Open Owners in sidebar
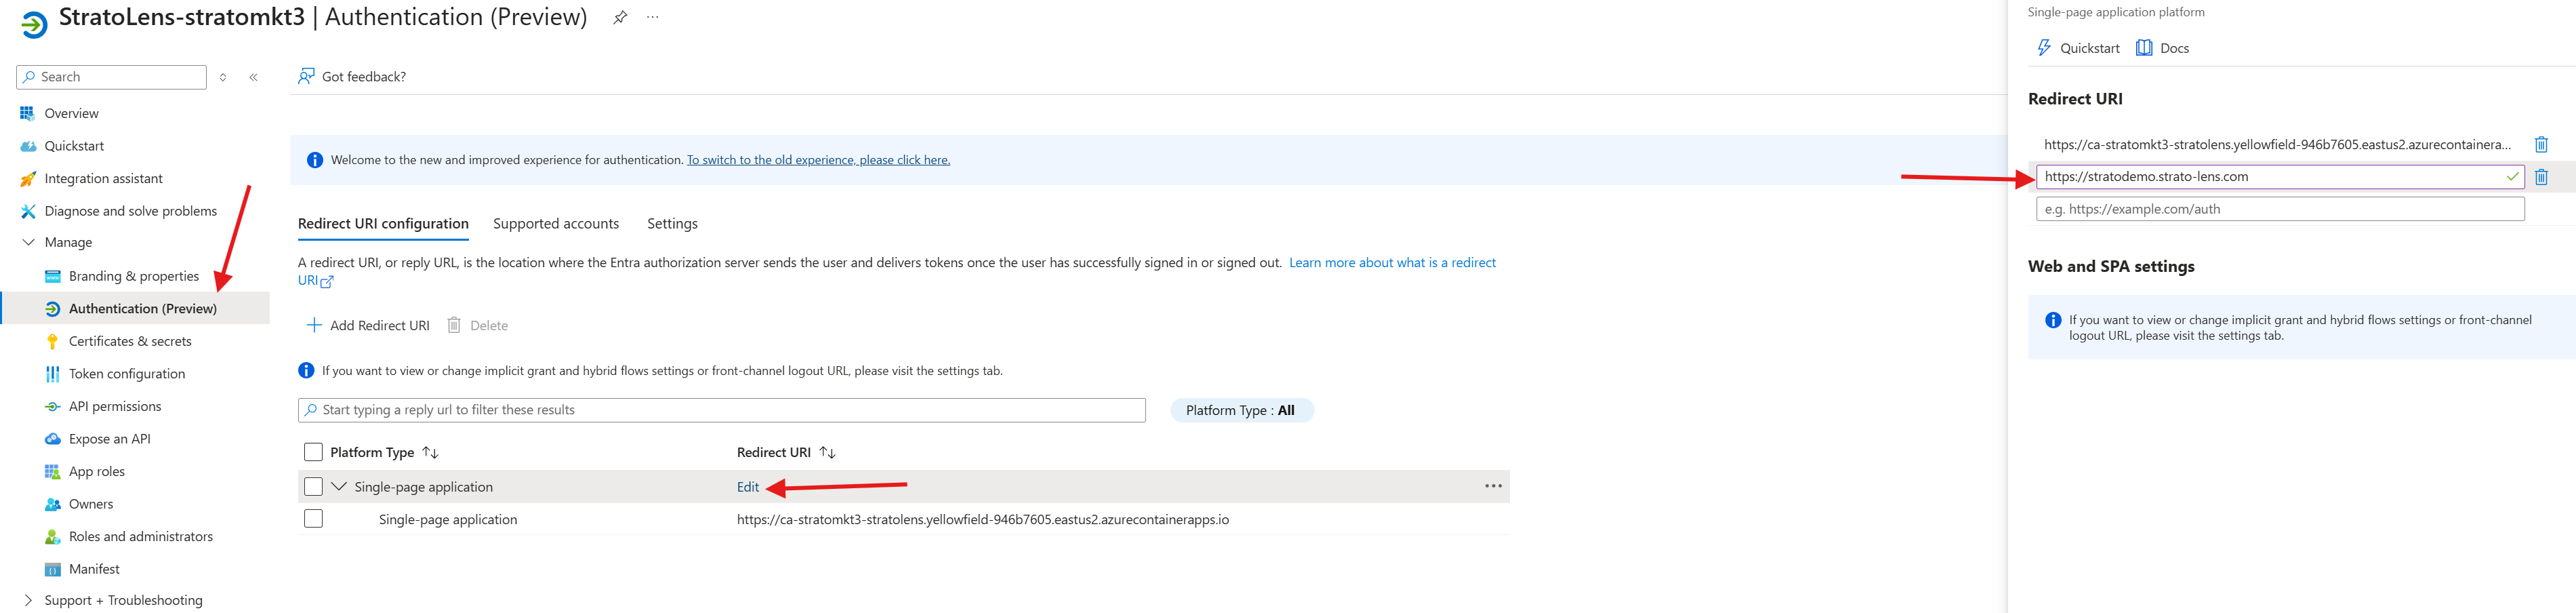Viewport: 2576px width, 613px height. [91, 504]
